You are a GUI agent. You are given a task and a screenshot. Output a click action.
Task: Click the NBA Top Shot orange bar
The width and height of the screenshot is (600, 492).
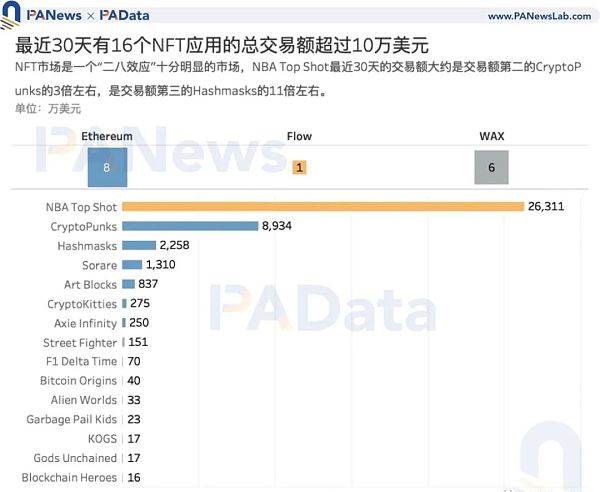coord(323,207)
